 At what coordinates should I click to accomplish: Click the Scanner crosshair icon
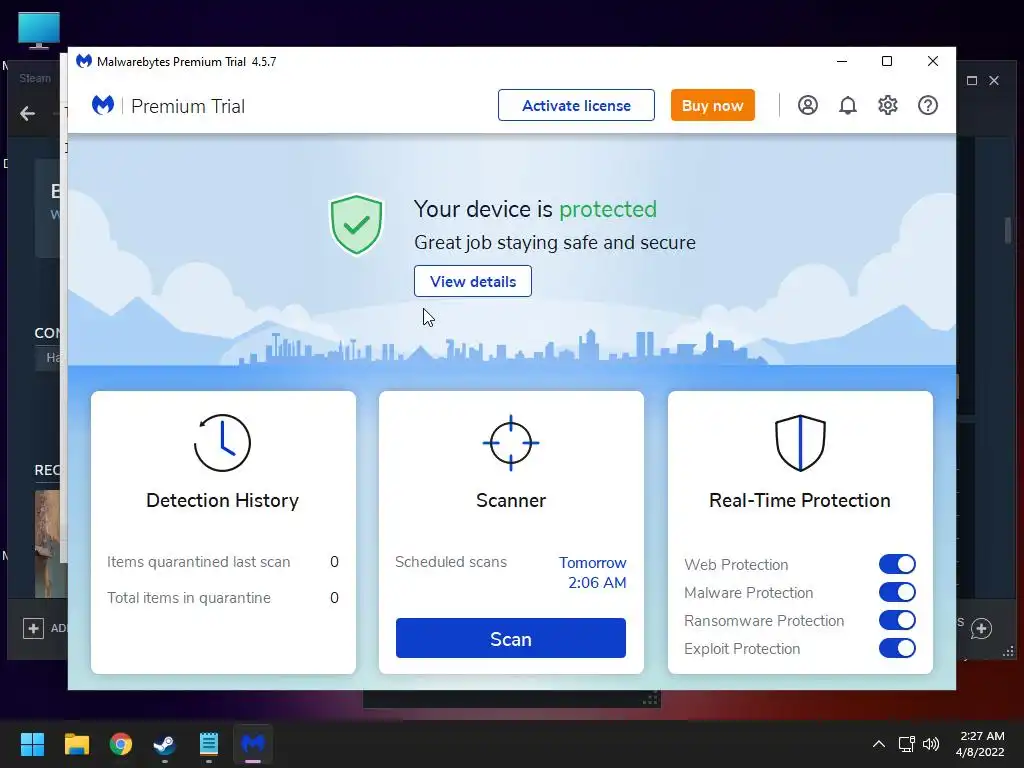click(511, 443)
